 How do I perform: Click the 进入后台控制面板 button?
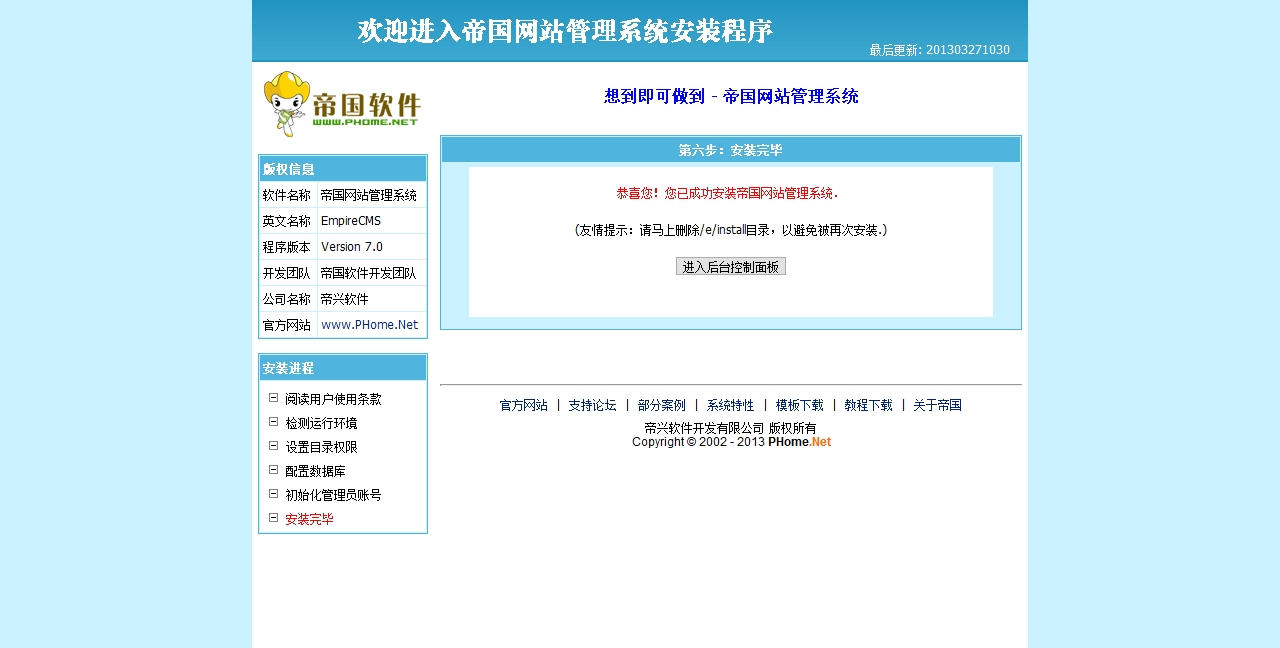(x=731, y=267)
